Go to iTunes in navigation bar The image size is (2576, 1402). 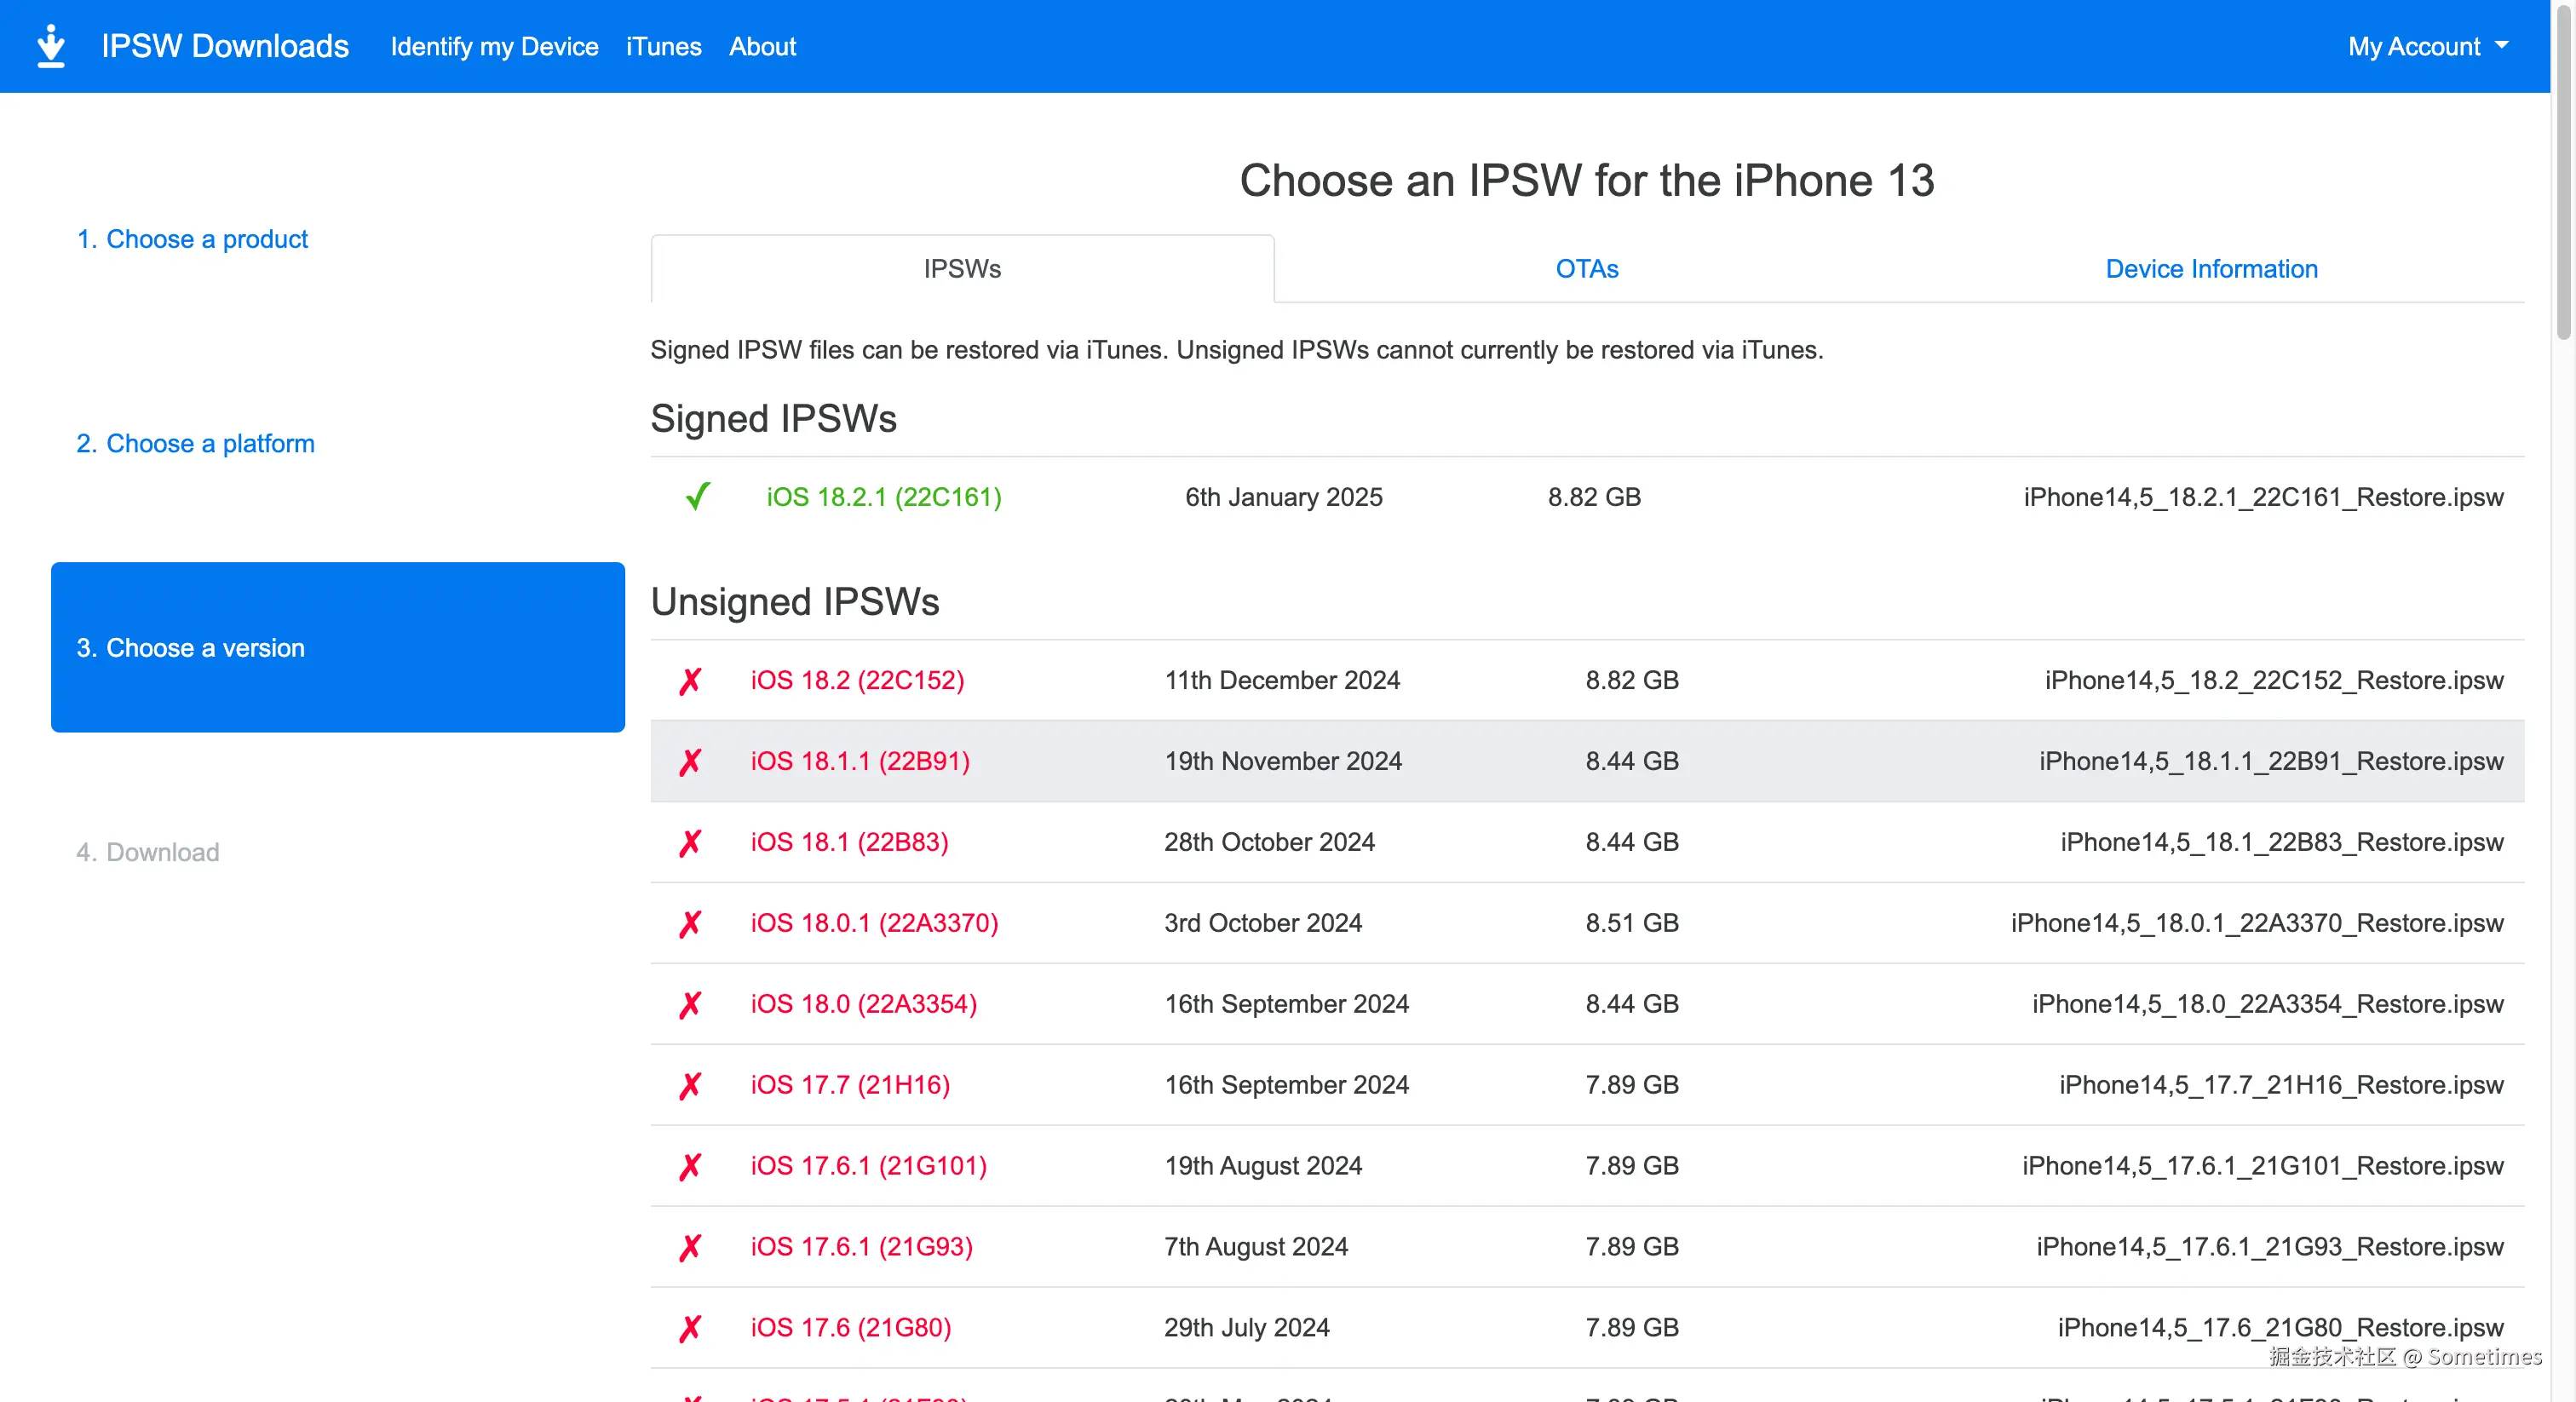(663, 46)
